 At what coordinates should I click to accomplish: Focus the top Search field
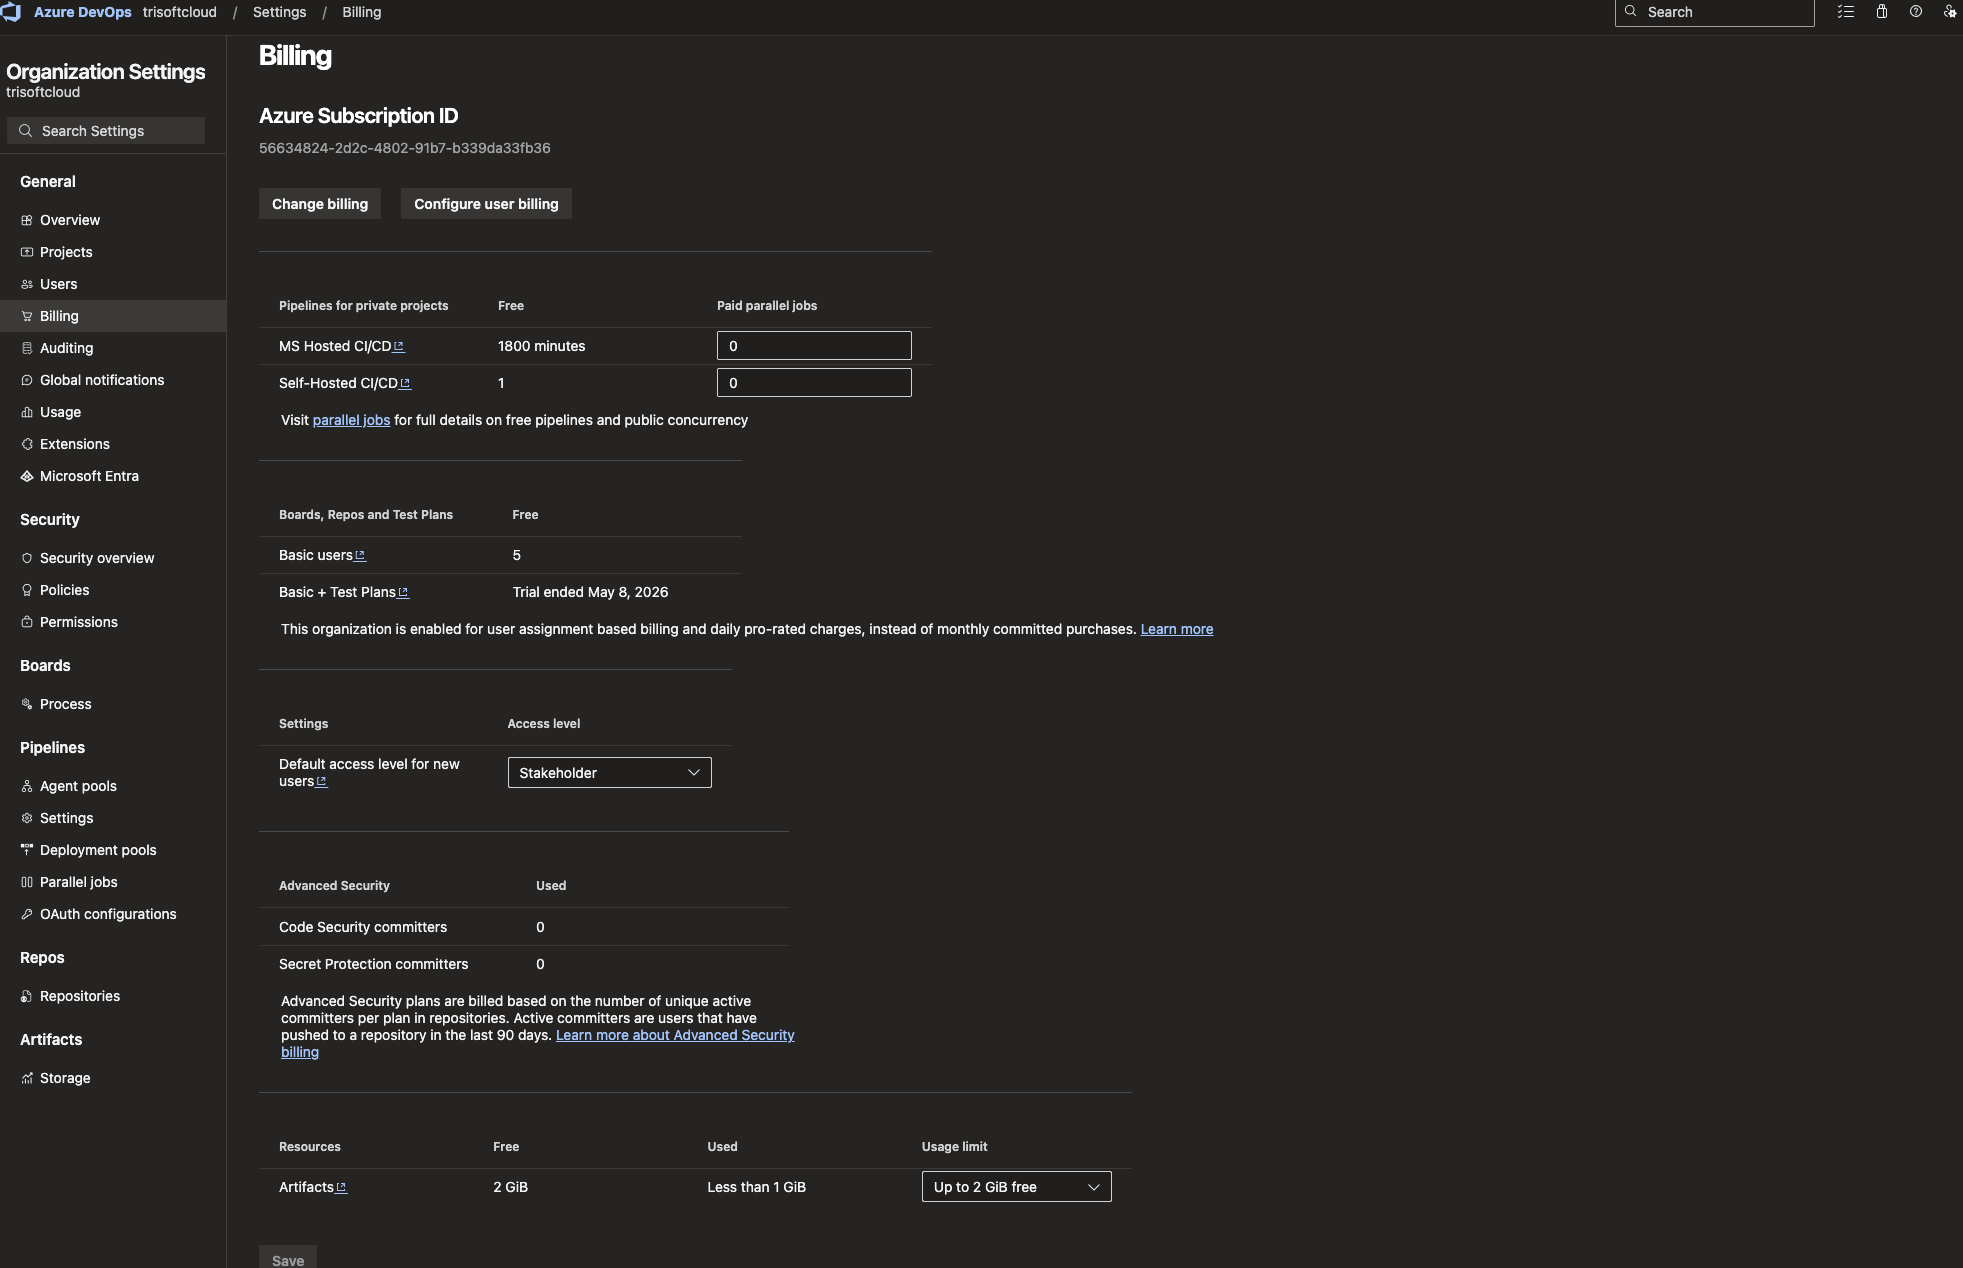pyautogui.click(x=1715, y=12)
